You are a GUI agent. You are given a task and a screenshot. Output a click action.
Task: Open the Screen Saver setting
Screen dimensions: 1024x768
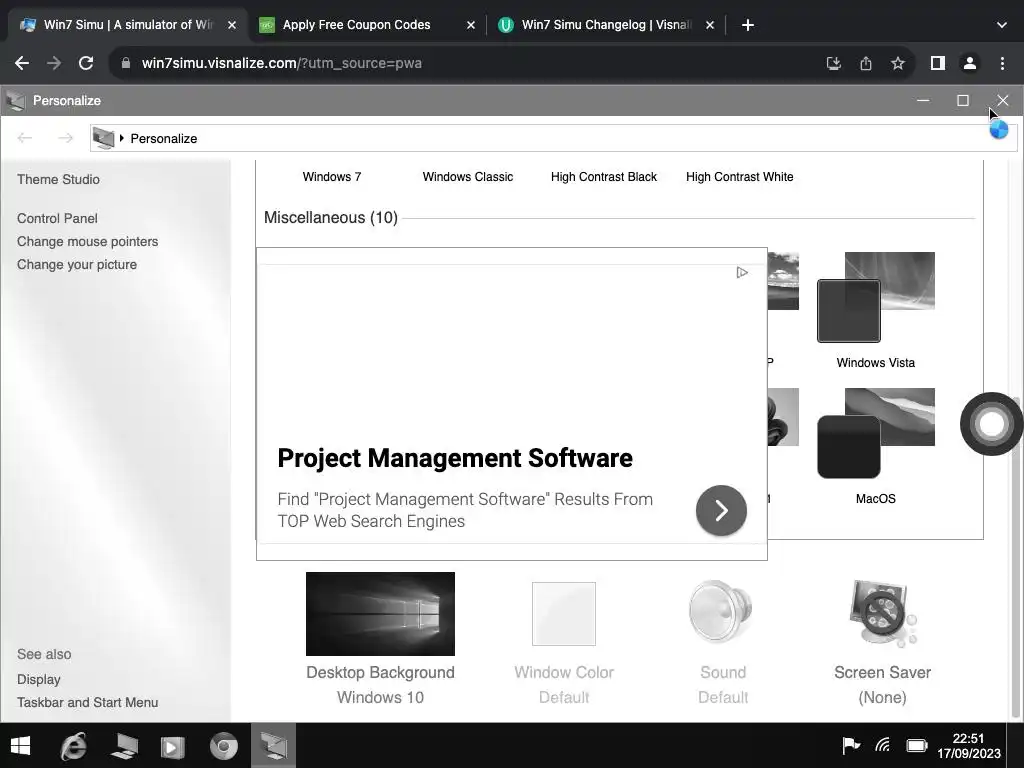coord(882,643)
